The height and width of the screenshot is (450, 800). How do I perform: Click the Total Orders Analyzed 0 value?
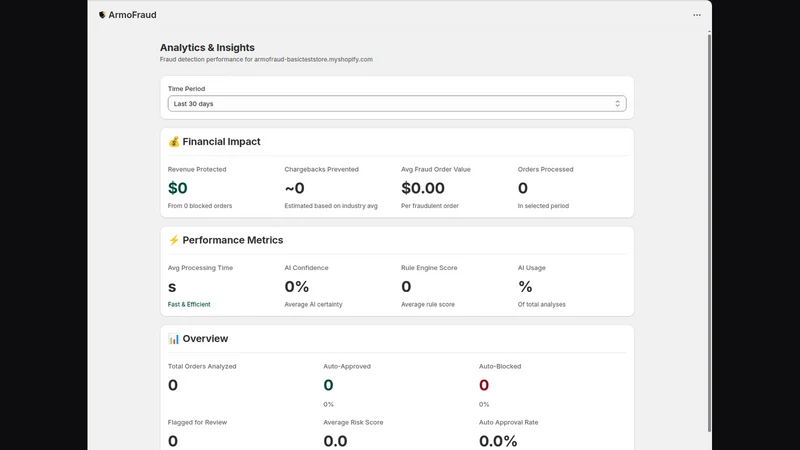(x=173, y=385)
